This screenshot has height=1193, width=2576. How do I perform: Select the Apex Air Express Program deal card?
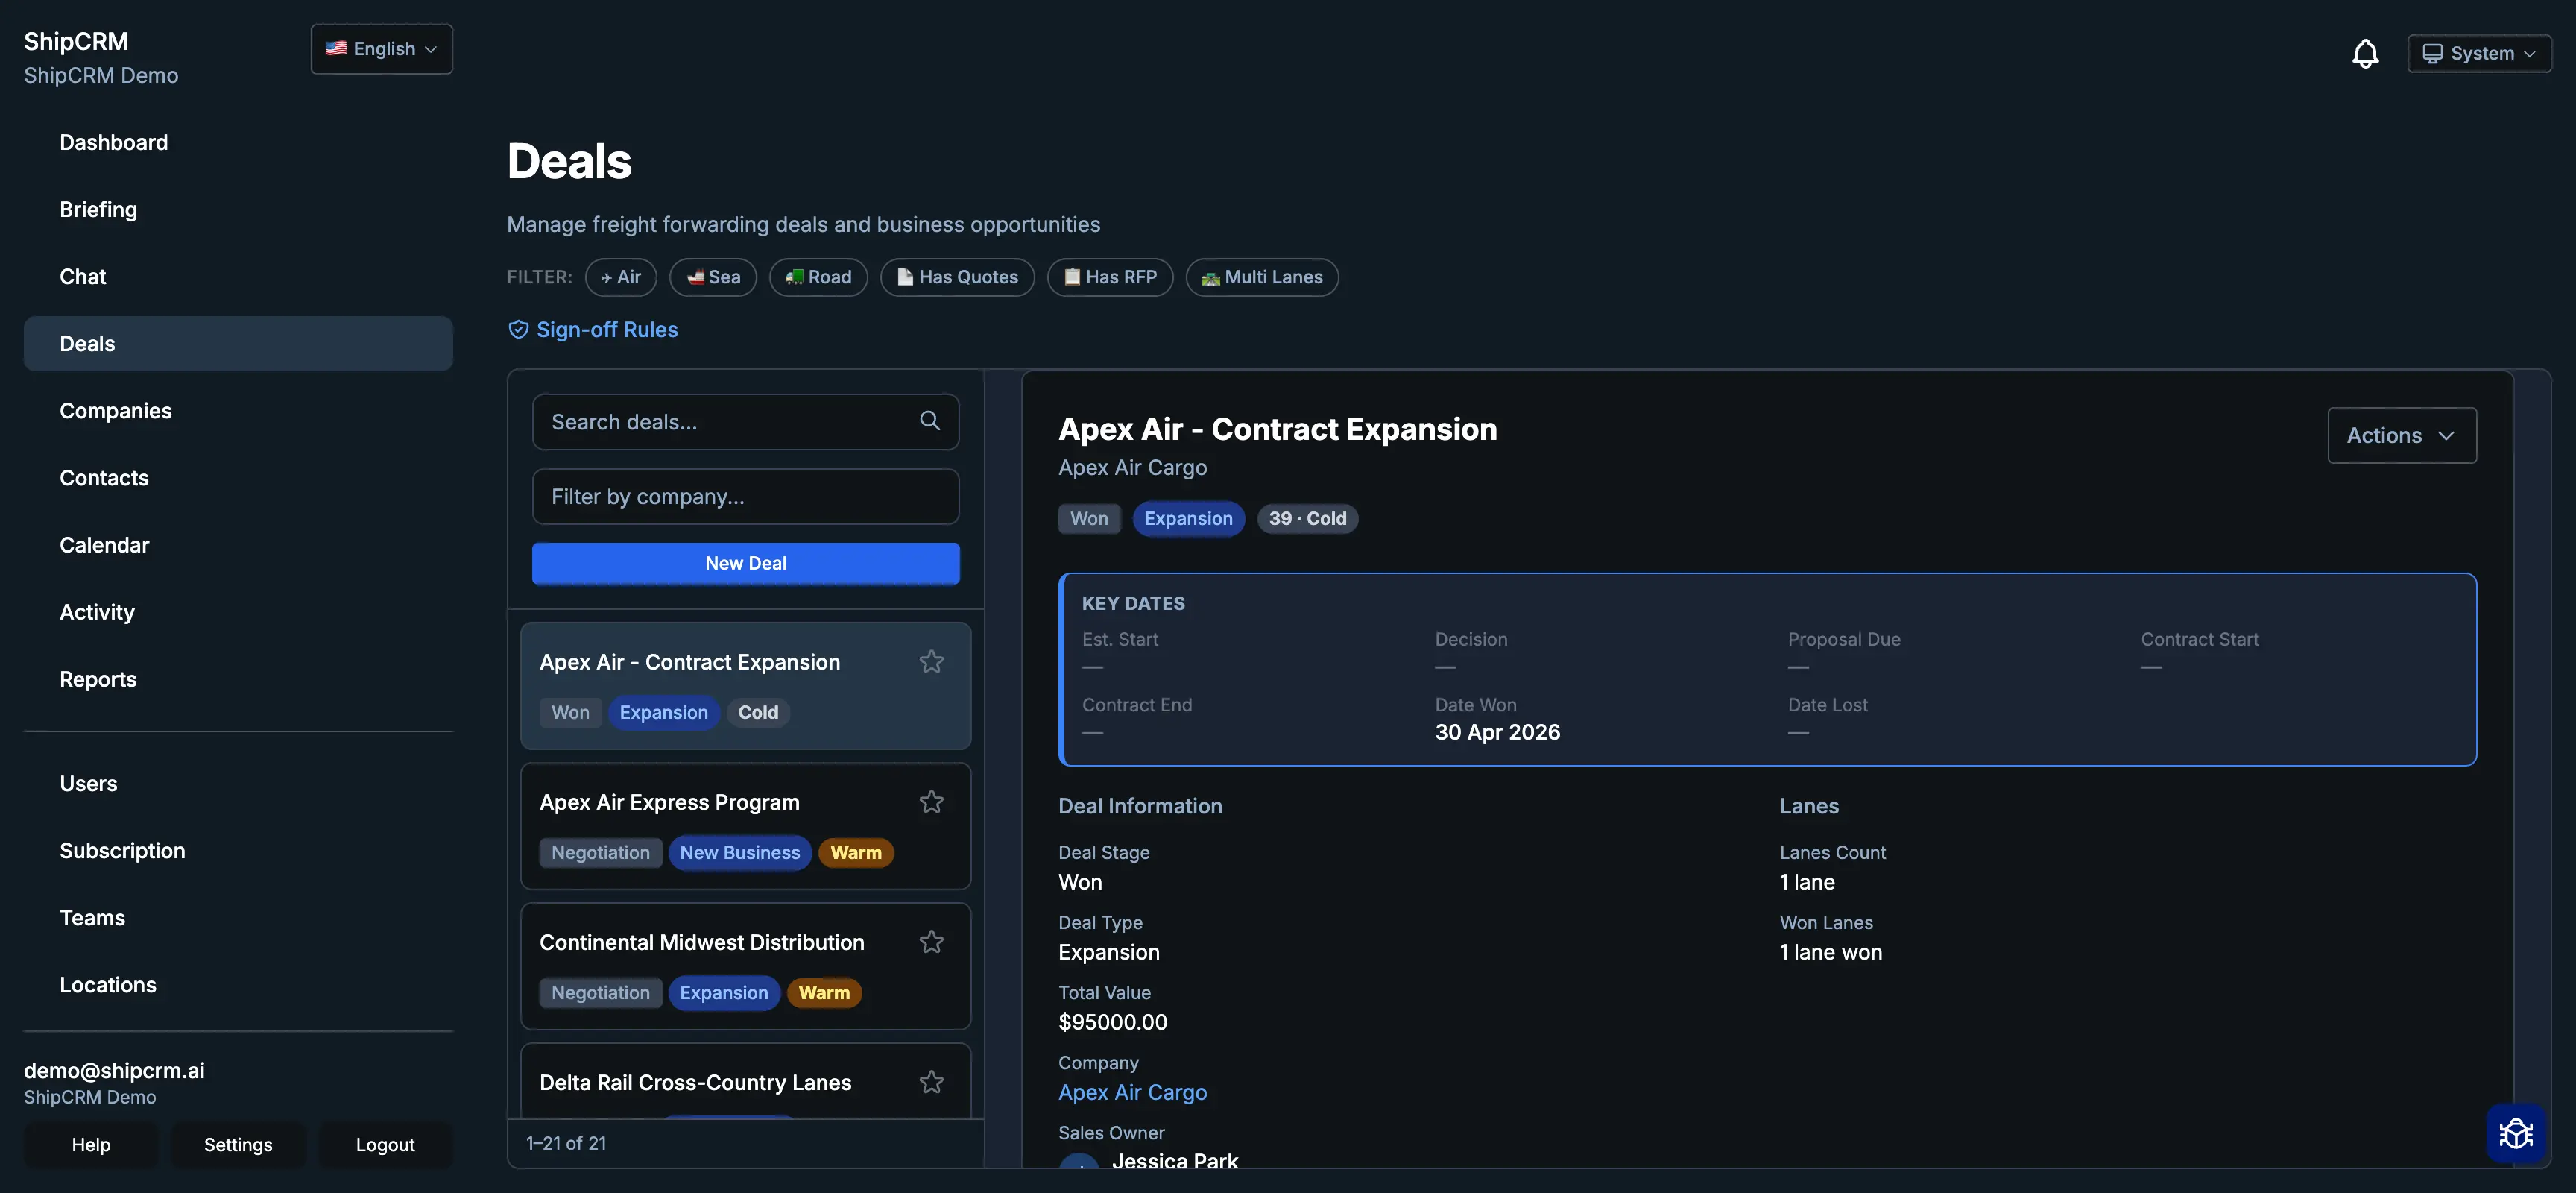click(745, 826)
